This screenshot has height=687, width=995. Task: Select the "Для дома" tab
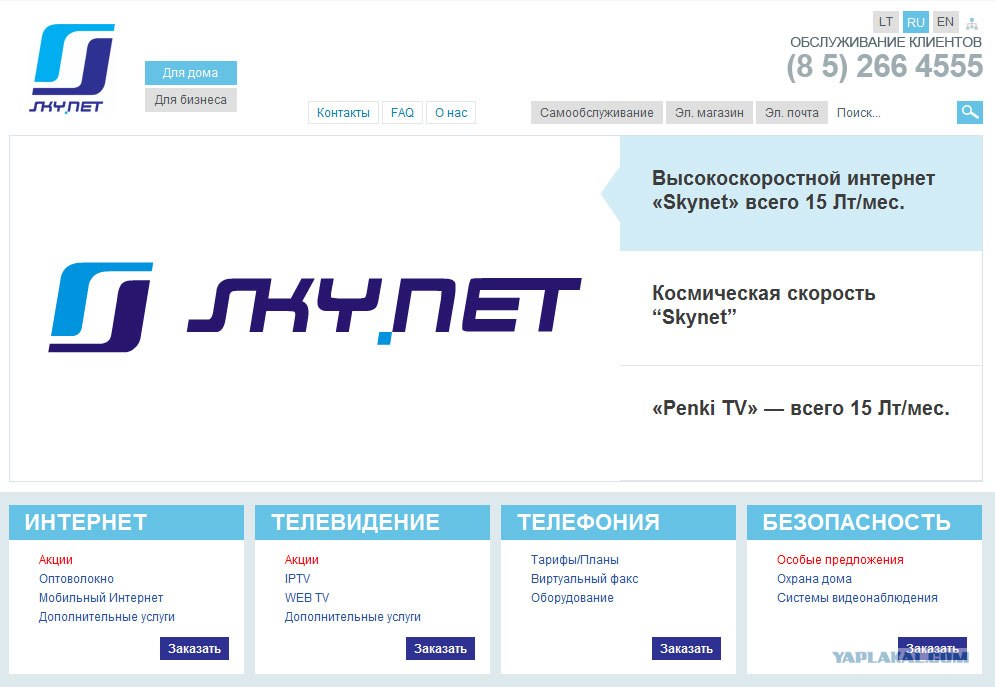pyautogui.click(x=190, y=73)
